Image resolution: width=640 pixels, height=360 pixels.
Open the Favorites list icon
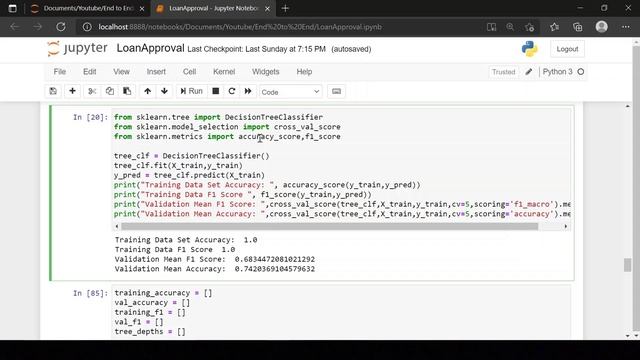pos(554,27)
